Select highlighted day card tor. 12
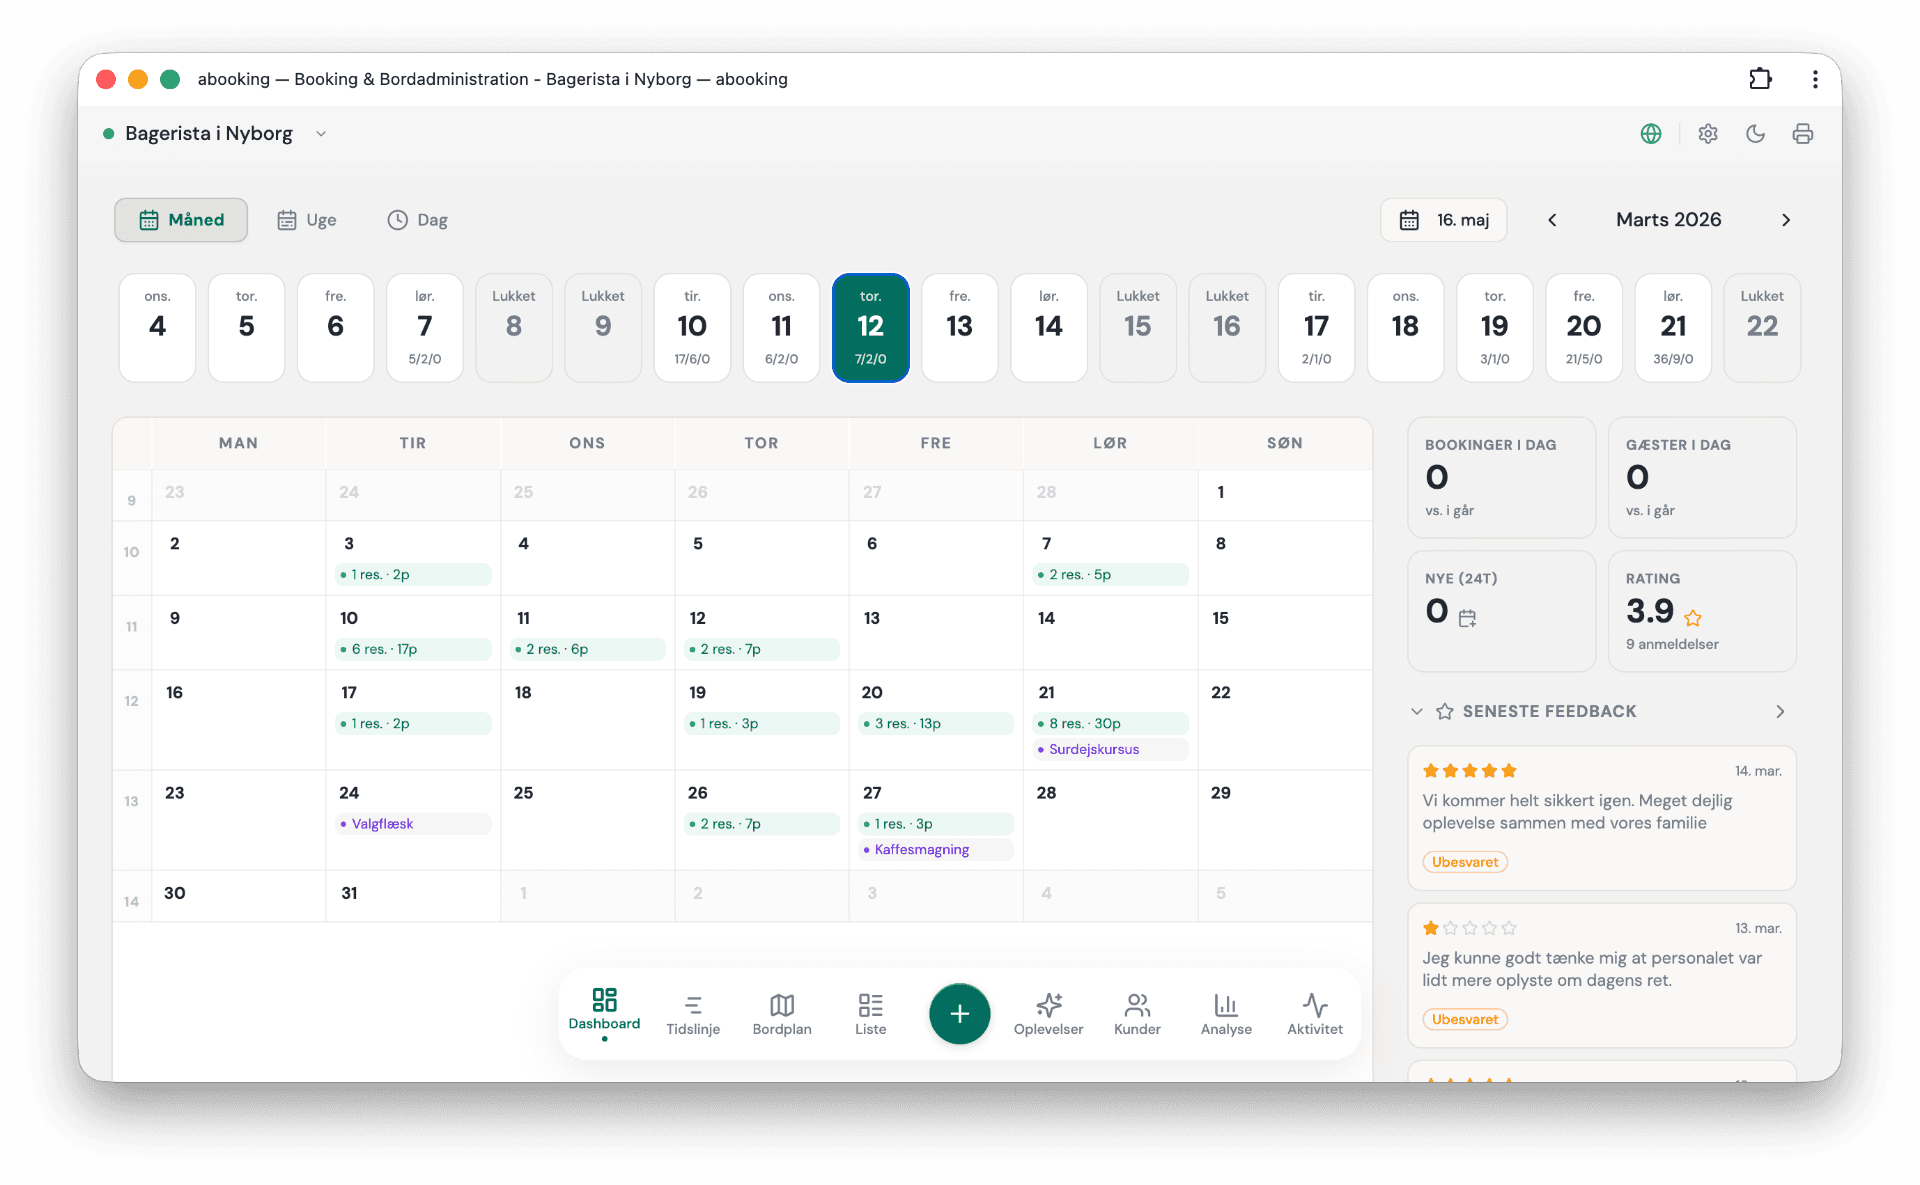The height and width of the screenshot is (1185, 1920). coord(871,327)
